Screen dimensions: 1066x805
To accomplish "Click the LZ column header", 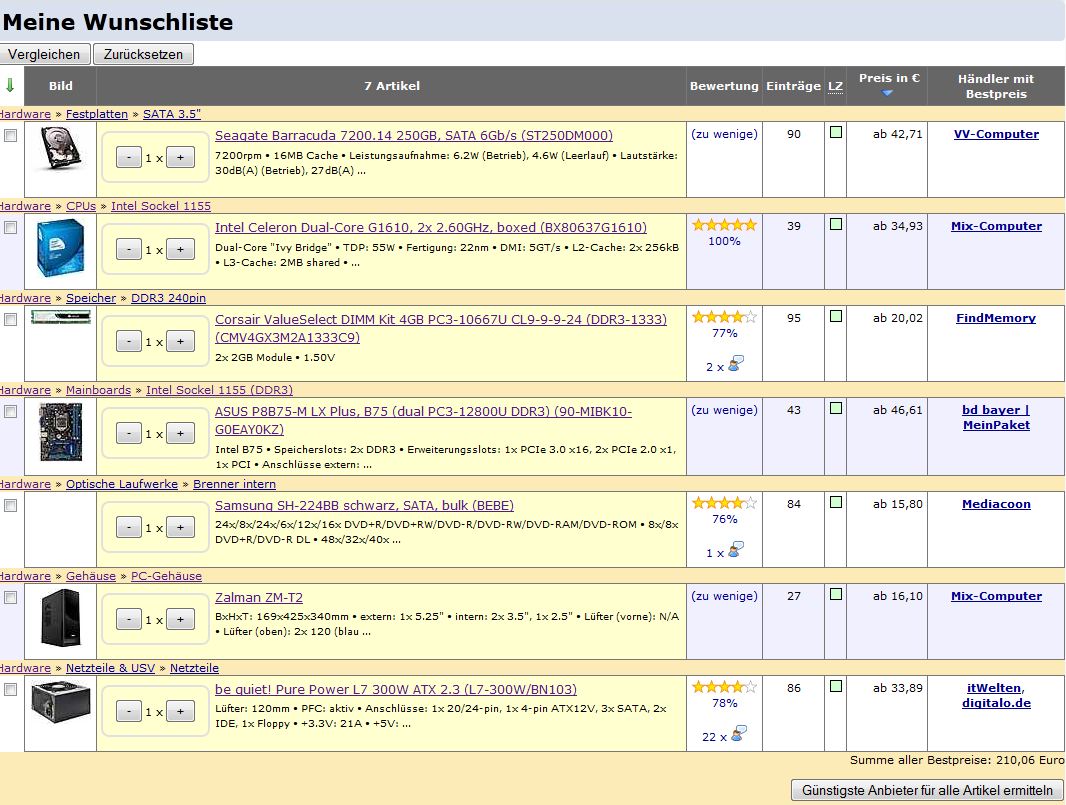I will pyautogui.click(x=836, y=86).
